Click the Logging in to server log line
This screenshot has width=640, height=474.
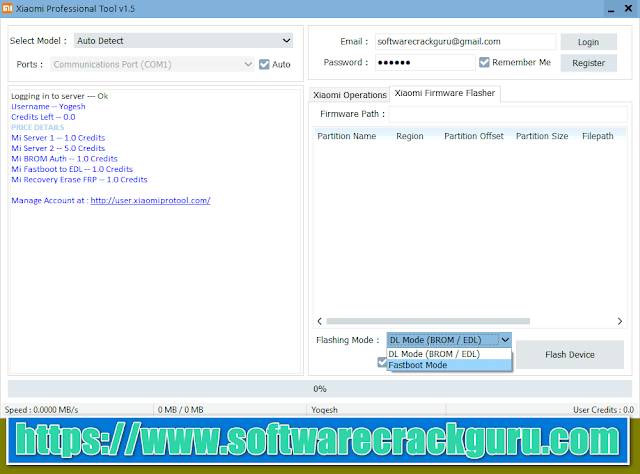pyautogui.click(x=59, y=96)
